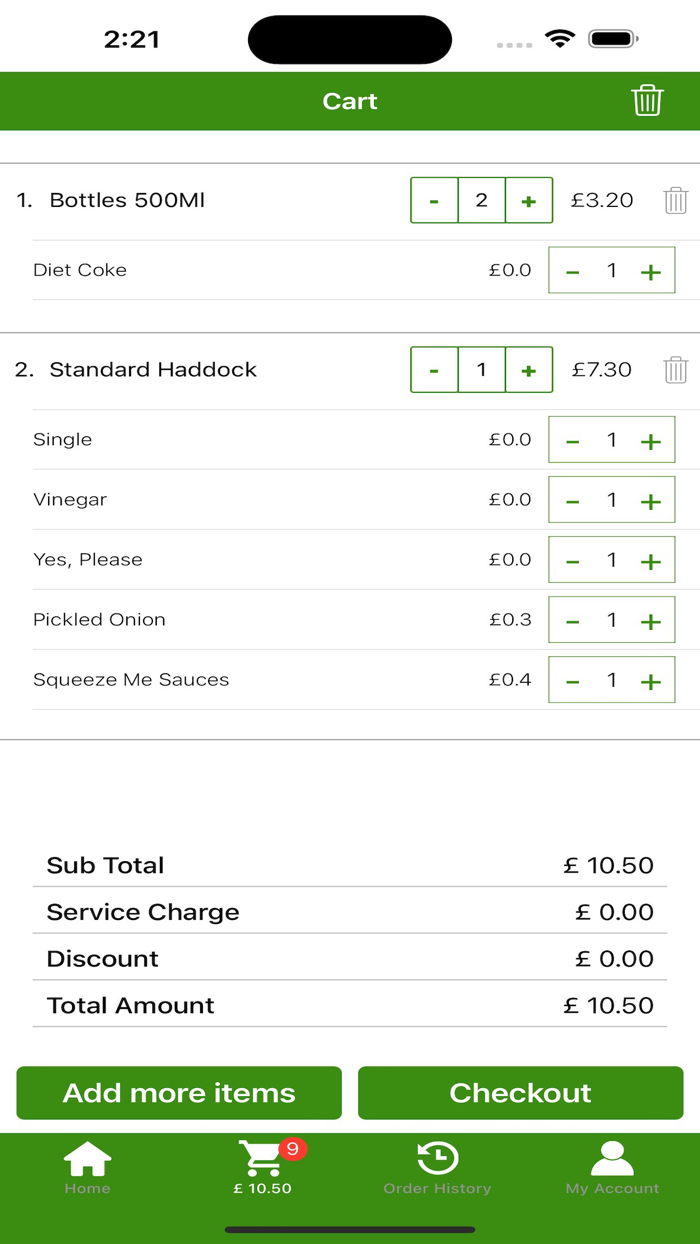Tap the Standard Haddock item name
Image resolution: width=700 pixels, height=1244 pixels.
pyautogui.click(x=153, y=370)
